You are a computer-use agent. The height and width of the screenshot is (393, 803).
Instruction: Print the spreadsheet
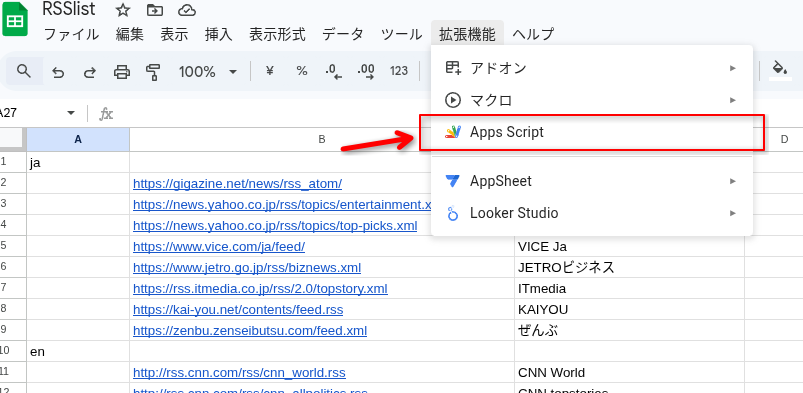pos(121,72)
